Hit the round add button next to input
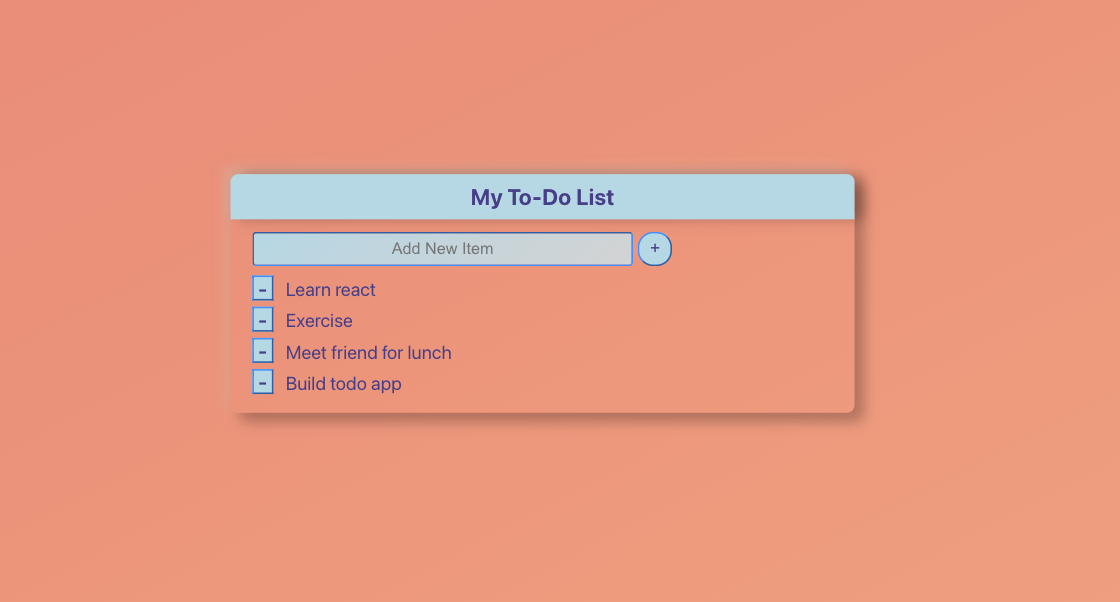Image resolution: width=1120 pixels, height=602 pixels. [655, 249]
